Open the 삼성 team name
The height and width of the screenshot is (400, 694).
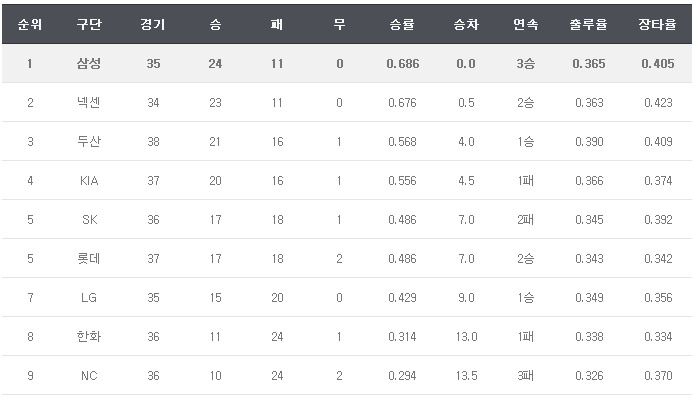[88, 64]
